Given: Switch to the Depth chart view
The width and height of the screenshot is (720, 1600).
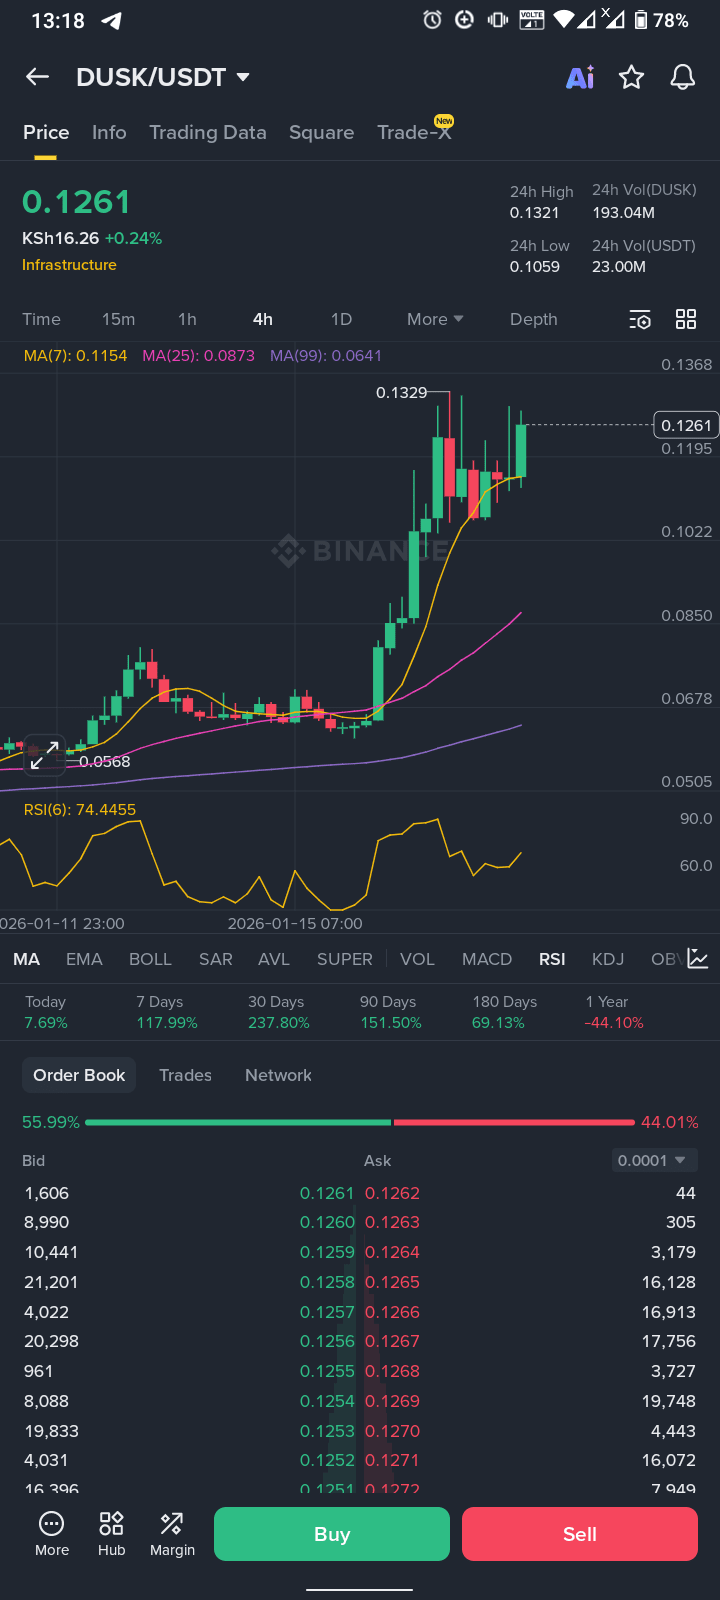Looking at the screenshot, I should [533, 319].
